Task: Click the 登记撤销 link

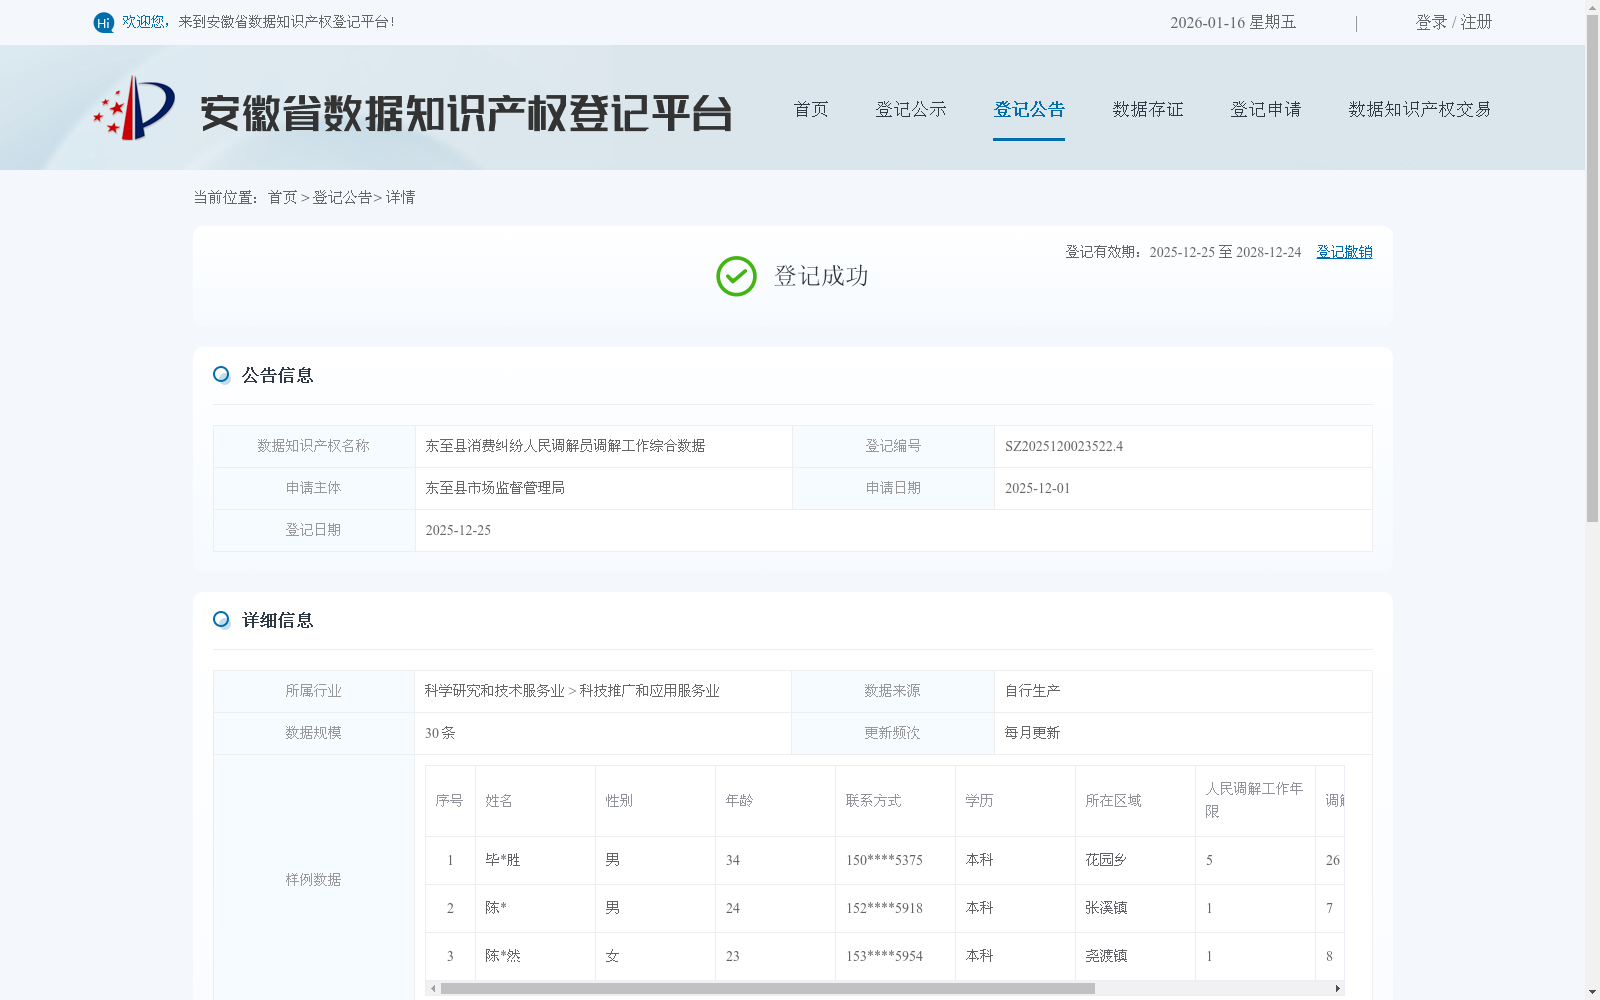Action: (x=1344, y=252)
